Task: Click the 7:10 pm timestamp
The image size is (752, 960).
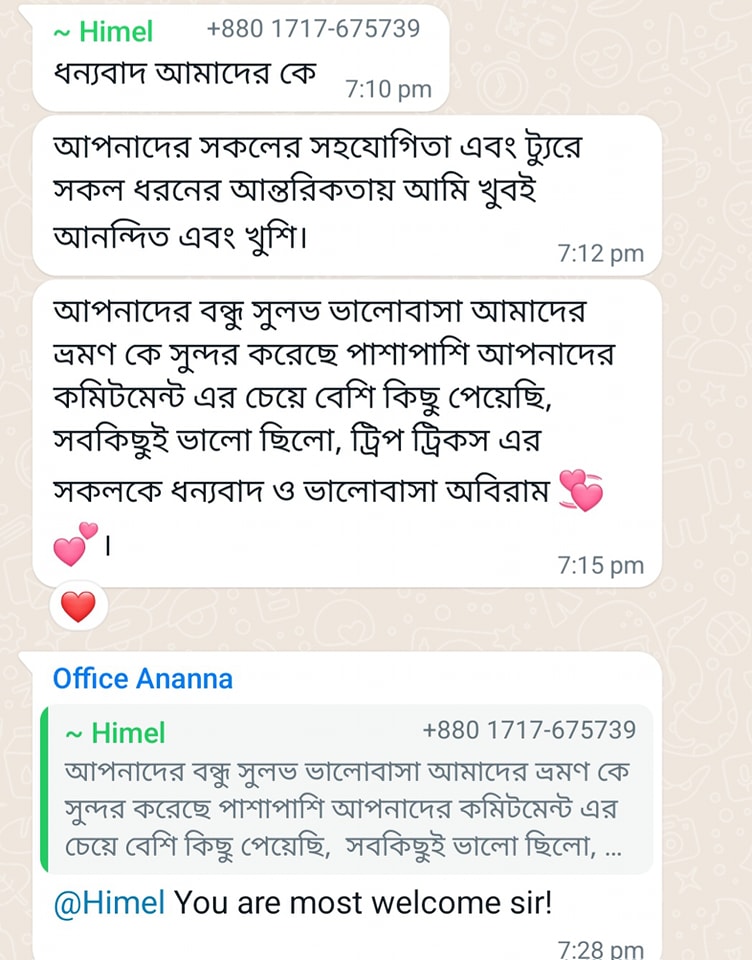Action: point(388,90)
